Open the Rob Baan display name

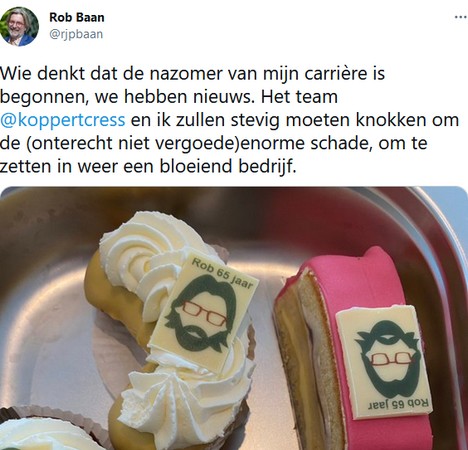coord(77,17)
